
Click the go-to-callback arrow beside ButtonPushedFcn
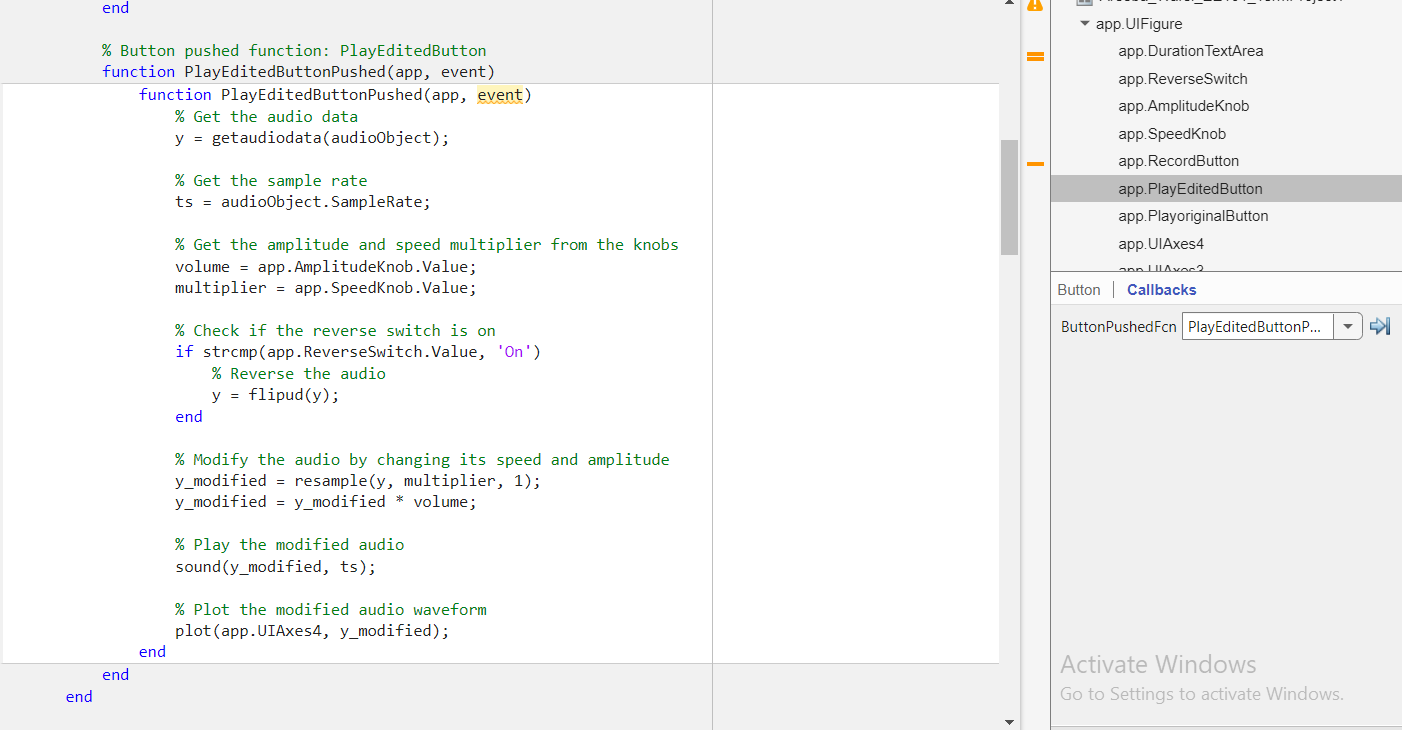(1380, 325)
